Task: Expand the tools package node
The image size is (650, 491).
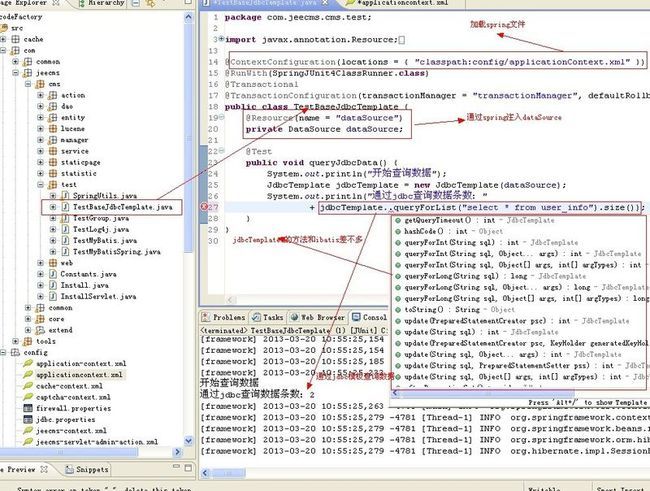Action: point(16,341)
